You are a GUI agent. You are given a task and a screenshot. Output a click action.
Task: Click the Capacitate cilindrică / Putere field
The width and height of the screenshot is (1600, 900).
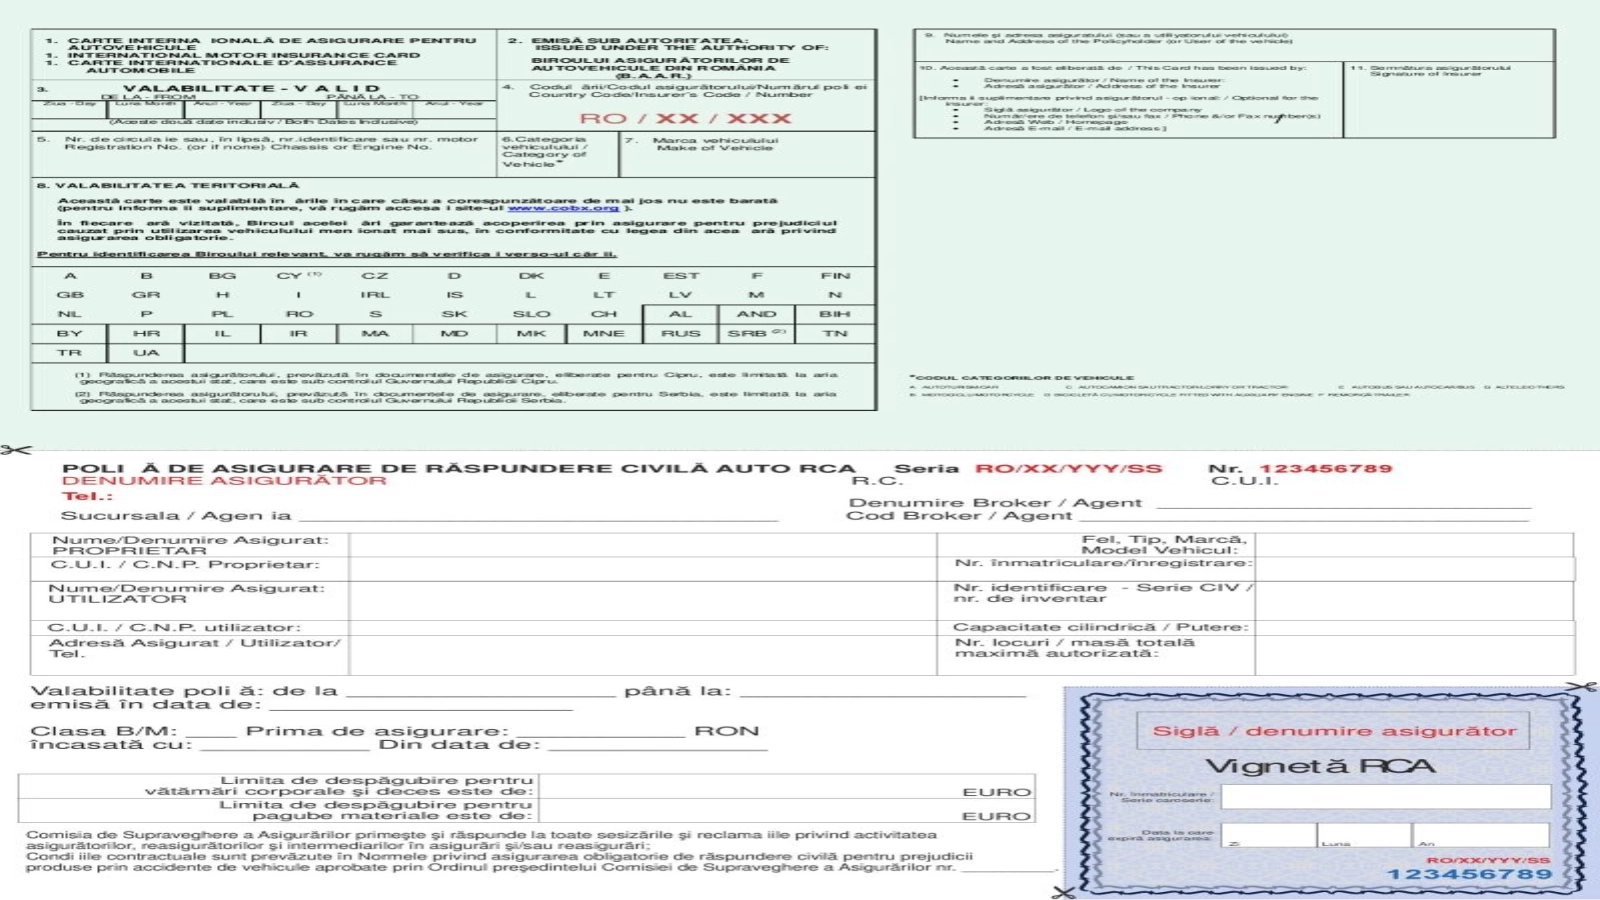1413,628
